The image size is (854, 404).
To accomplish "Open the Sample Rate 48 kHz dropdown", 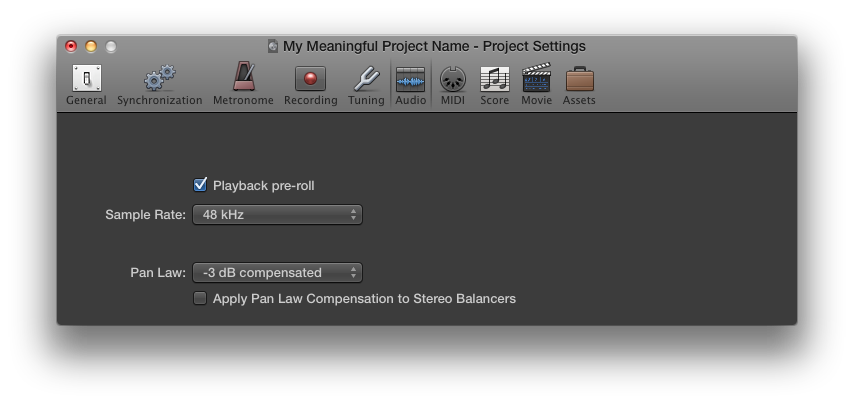I will click(277, 215).
